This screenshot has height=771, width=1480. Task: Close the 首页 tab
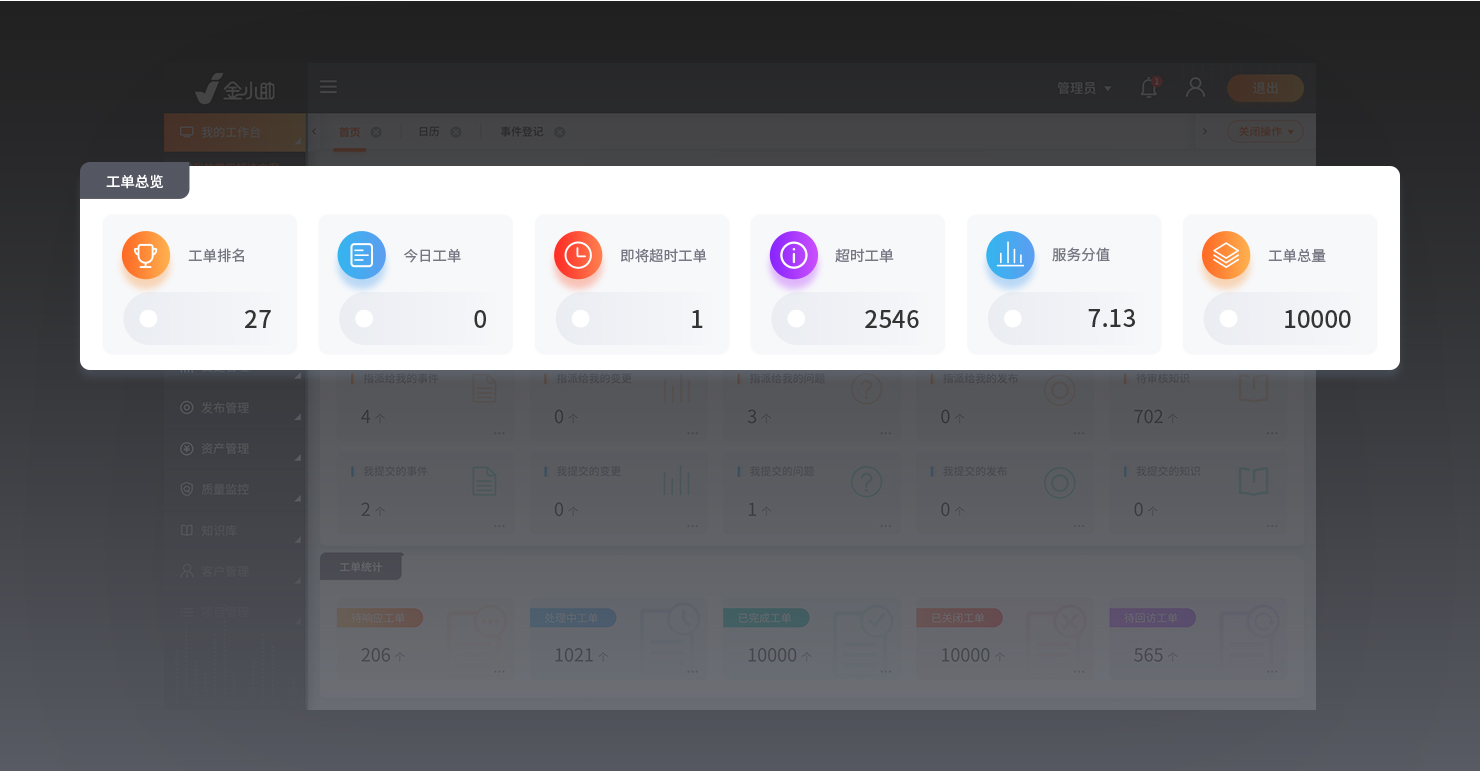click(x=376, y=132)
